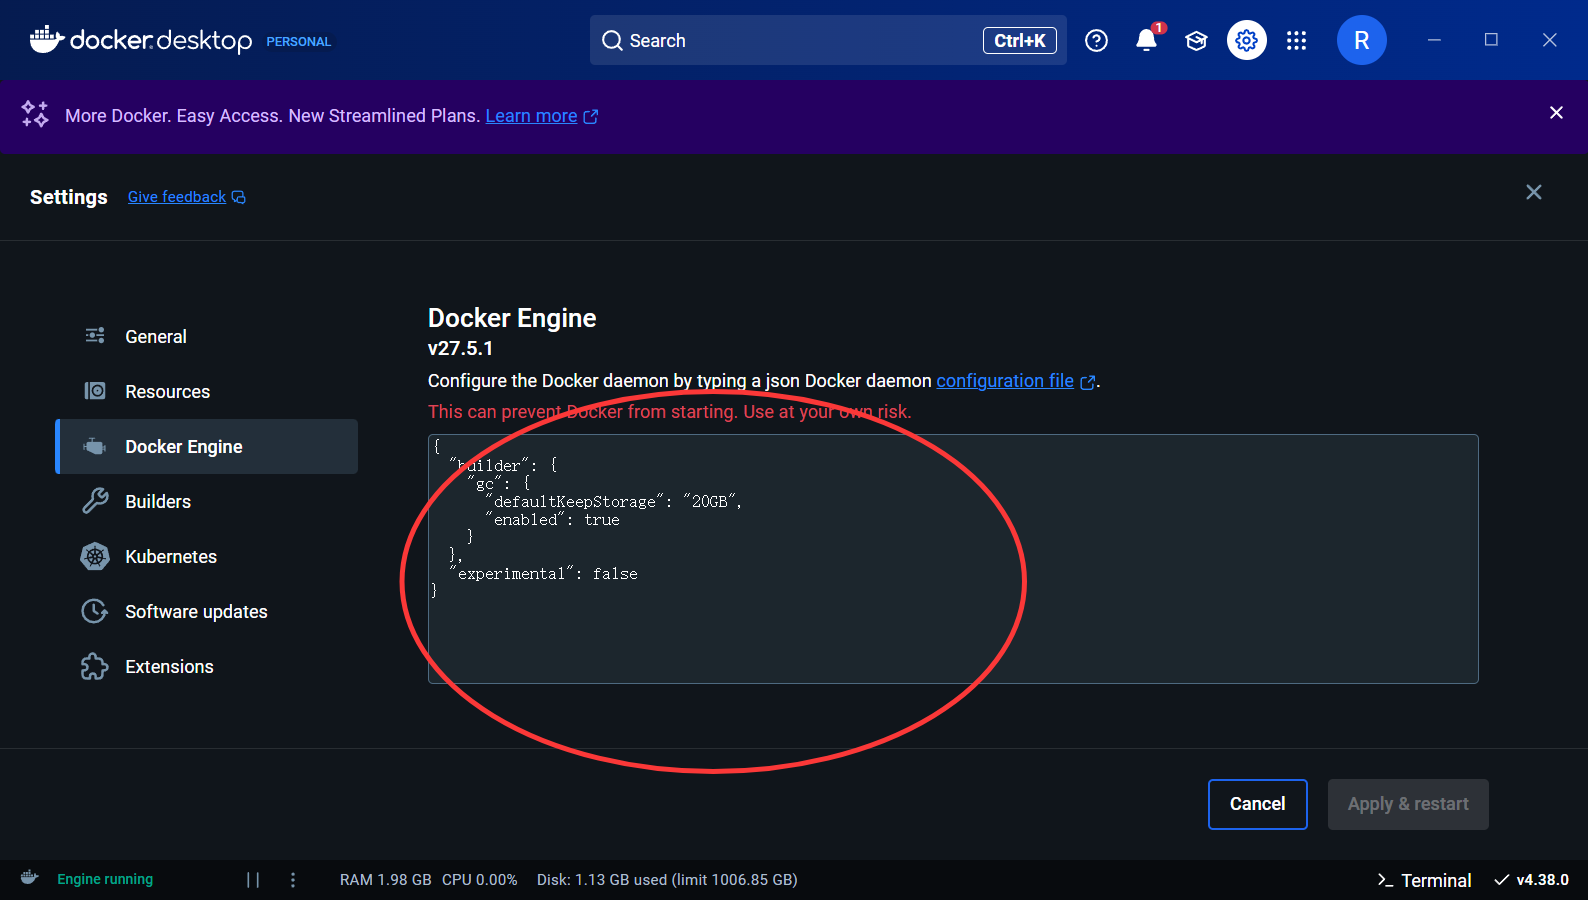Pause the Docker engine from status bar

[253, 880]
